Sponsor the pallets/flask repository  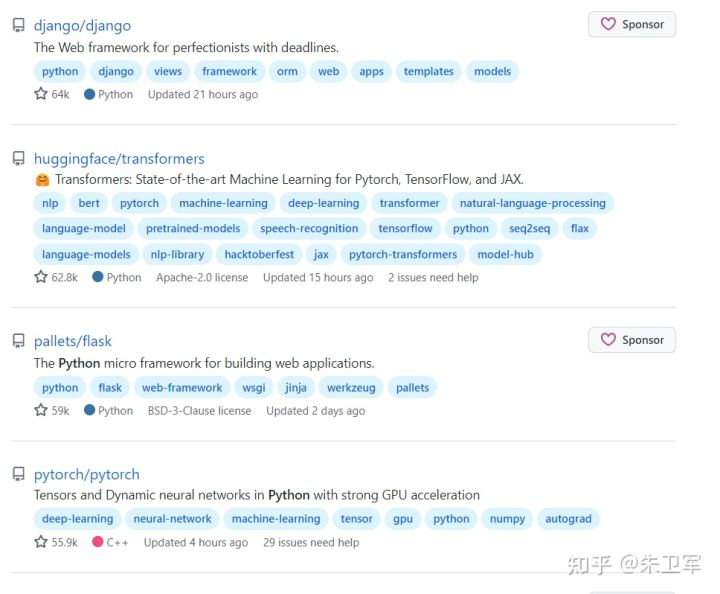click(632, 340)
